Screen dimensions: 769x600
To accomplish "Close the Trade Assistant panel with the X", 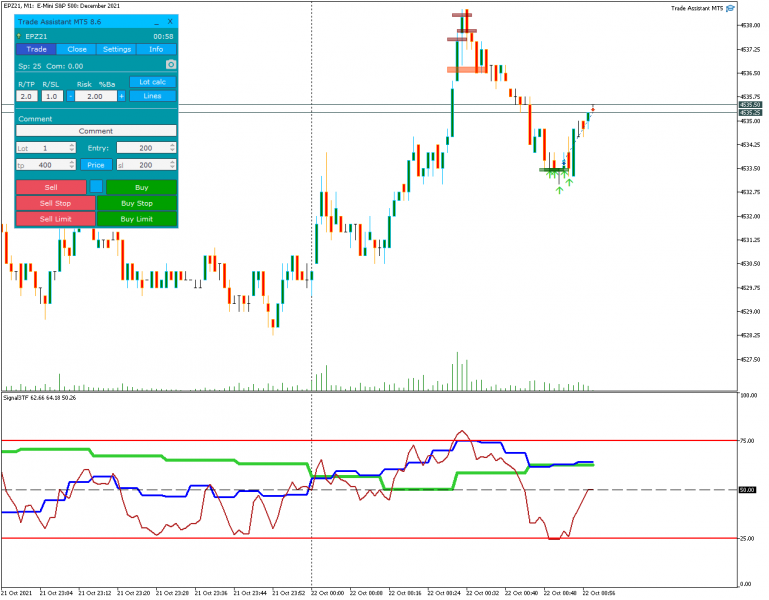I will [x=170, y=22].
